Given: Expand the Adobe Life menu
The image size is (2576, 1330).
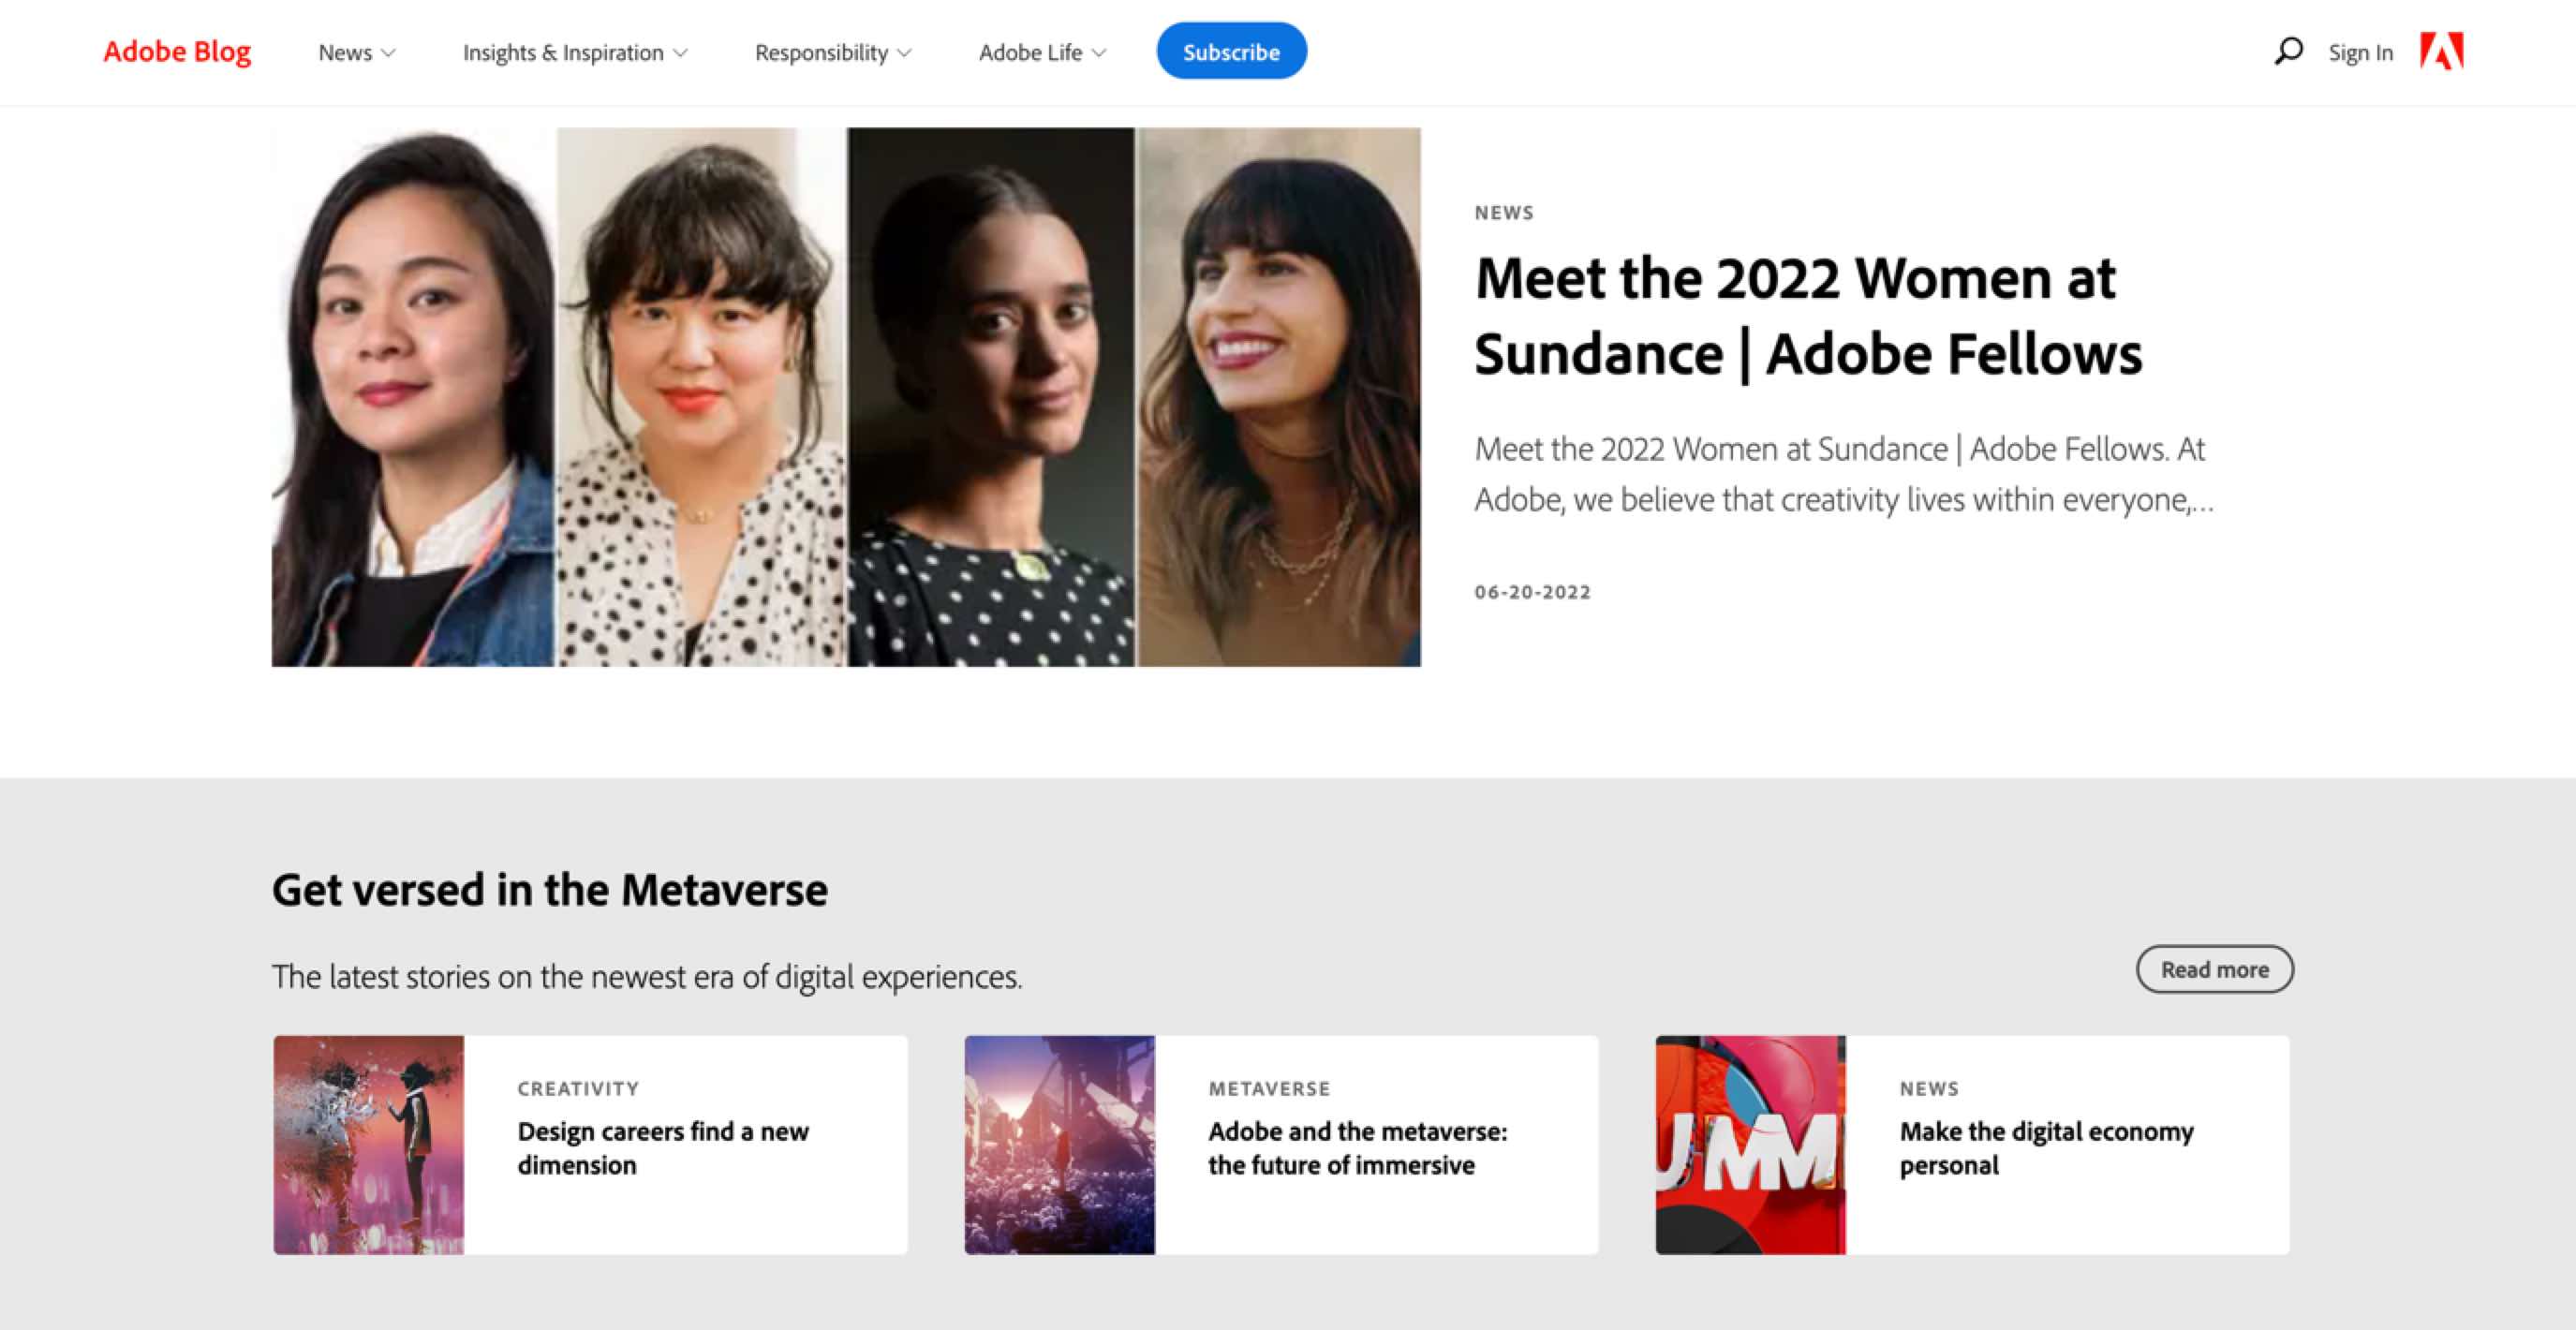Looking at the screenshot, I should (1041, 53).
